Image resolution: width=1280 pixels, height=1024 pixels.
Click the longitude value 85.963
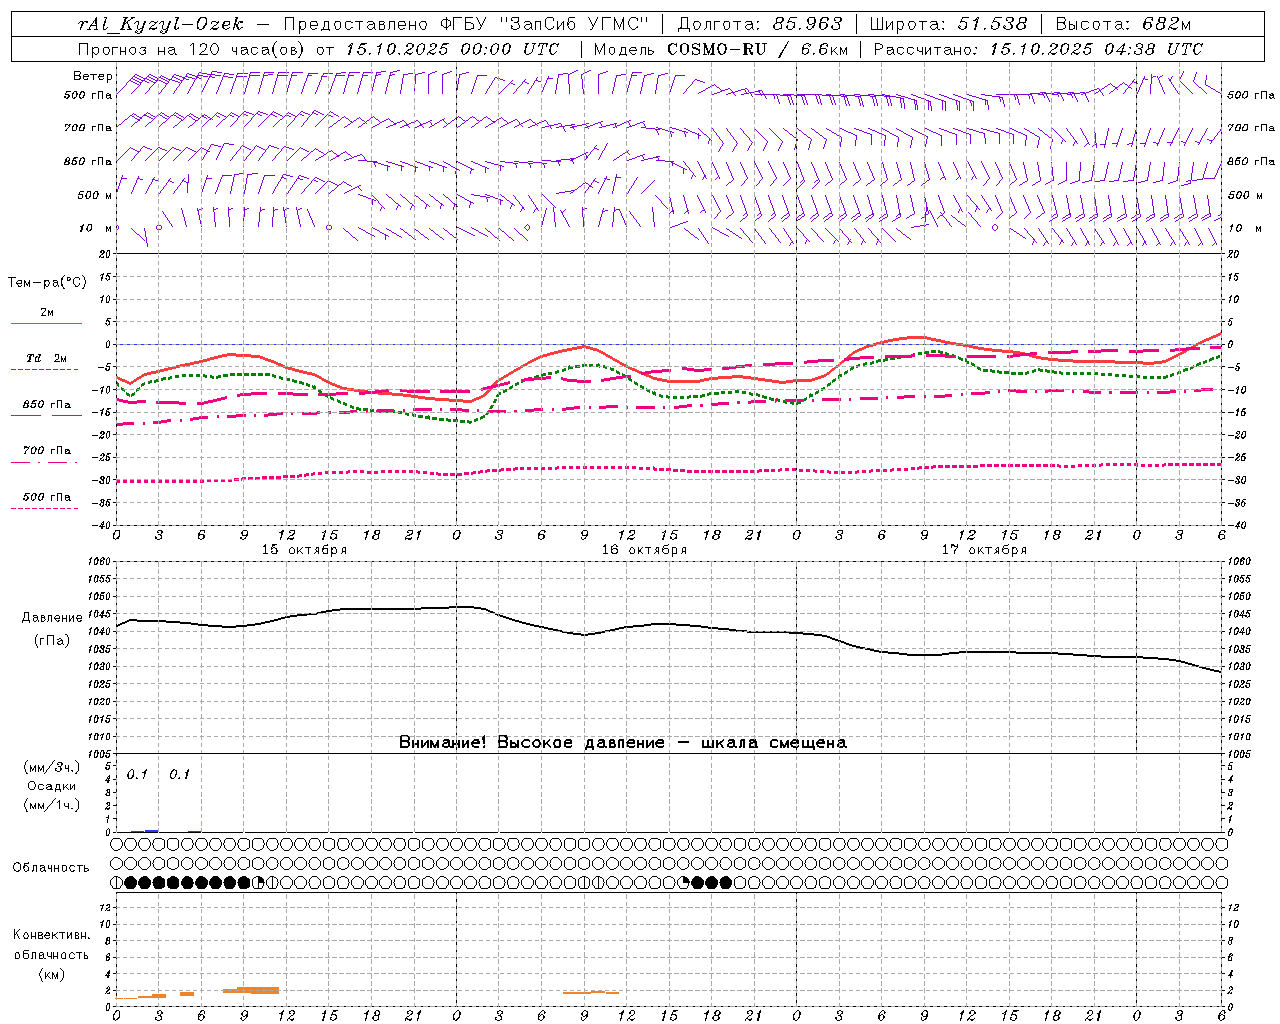809,24
